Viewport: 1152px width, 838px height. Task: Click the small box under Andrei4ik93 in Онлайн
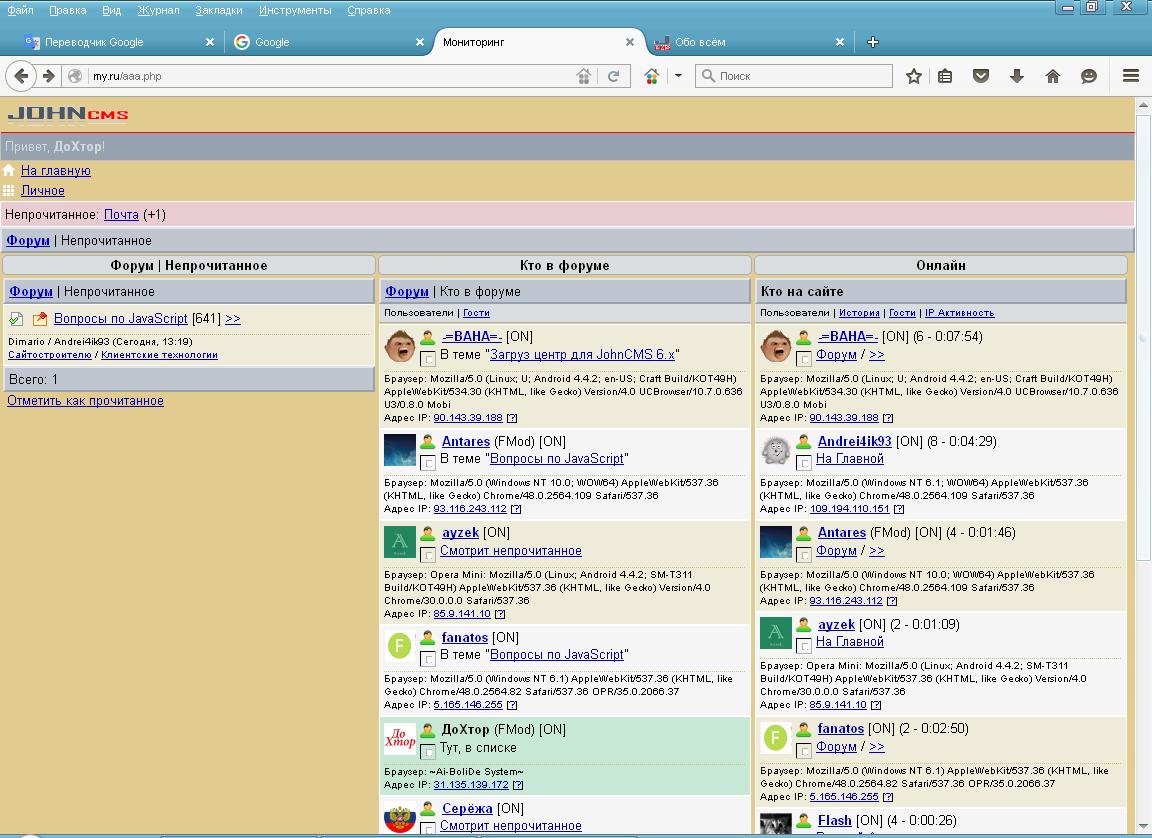pos(804,462)
